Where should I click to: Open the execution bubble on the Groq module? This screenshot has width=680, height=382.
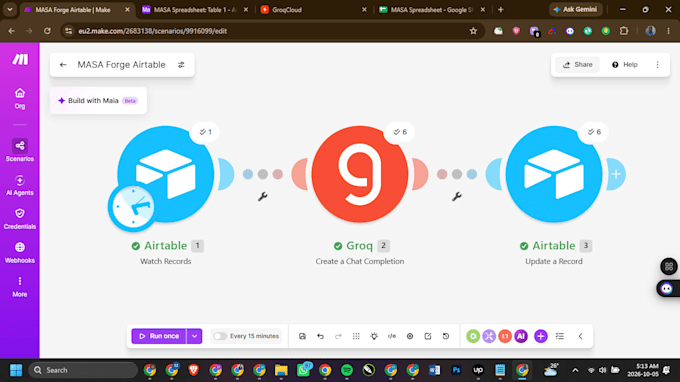(399, 132)
